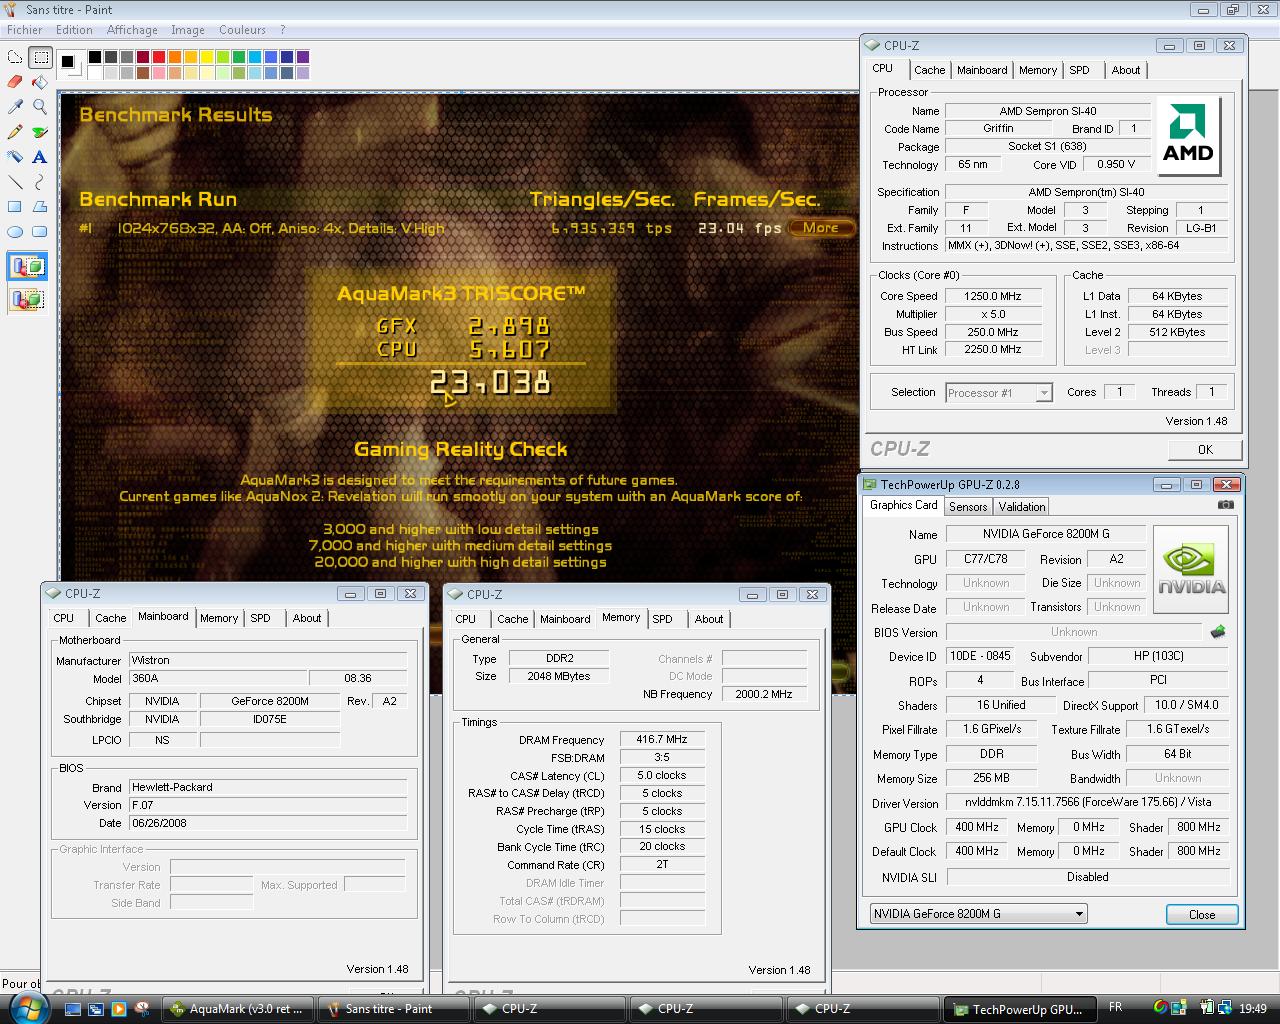The height and width of the screenshot is (1024, 1280).
Task: Pick the bright red color swatch
Action: pyautogui.click(x=158, y=57)
